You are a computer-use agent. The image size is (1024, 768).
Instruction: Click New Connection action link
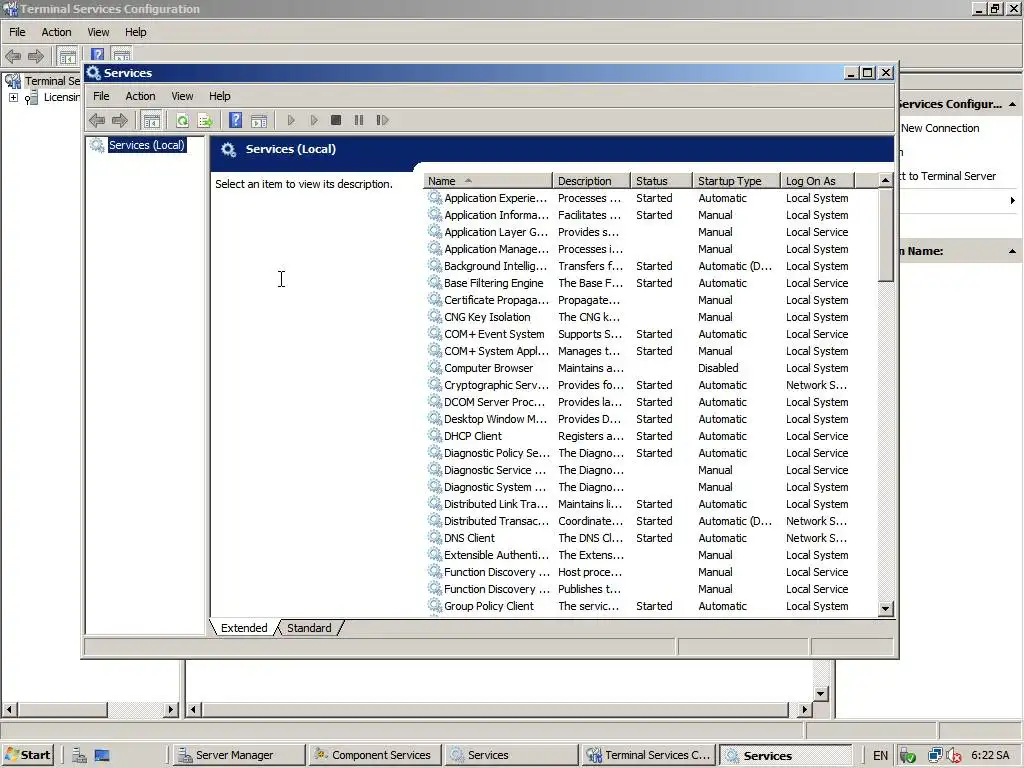point(940,128)
